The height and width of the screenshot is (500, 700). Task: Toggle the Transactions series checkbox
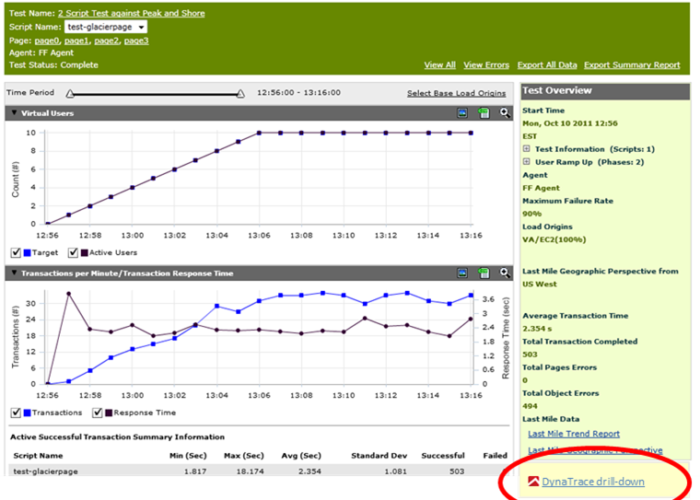click(x=16, y=412)
